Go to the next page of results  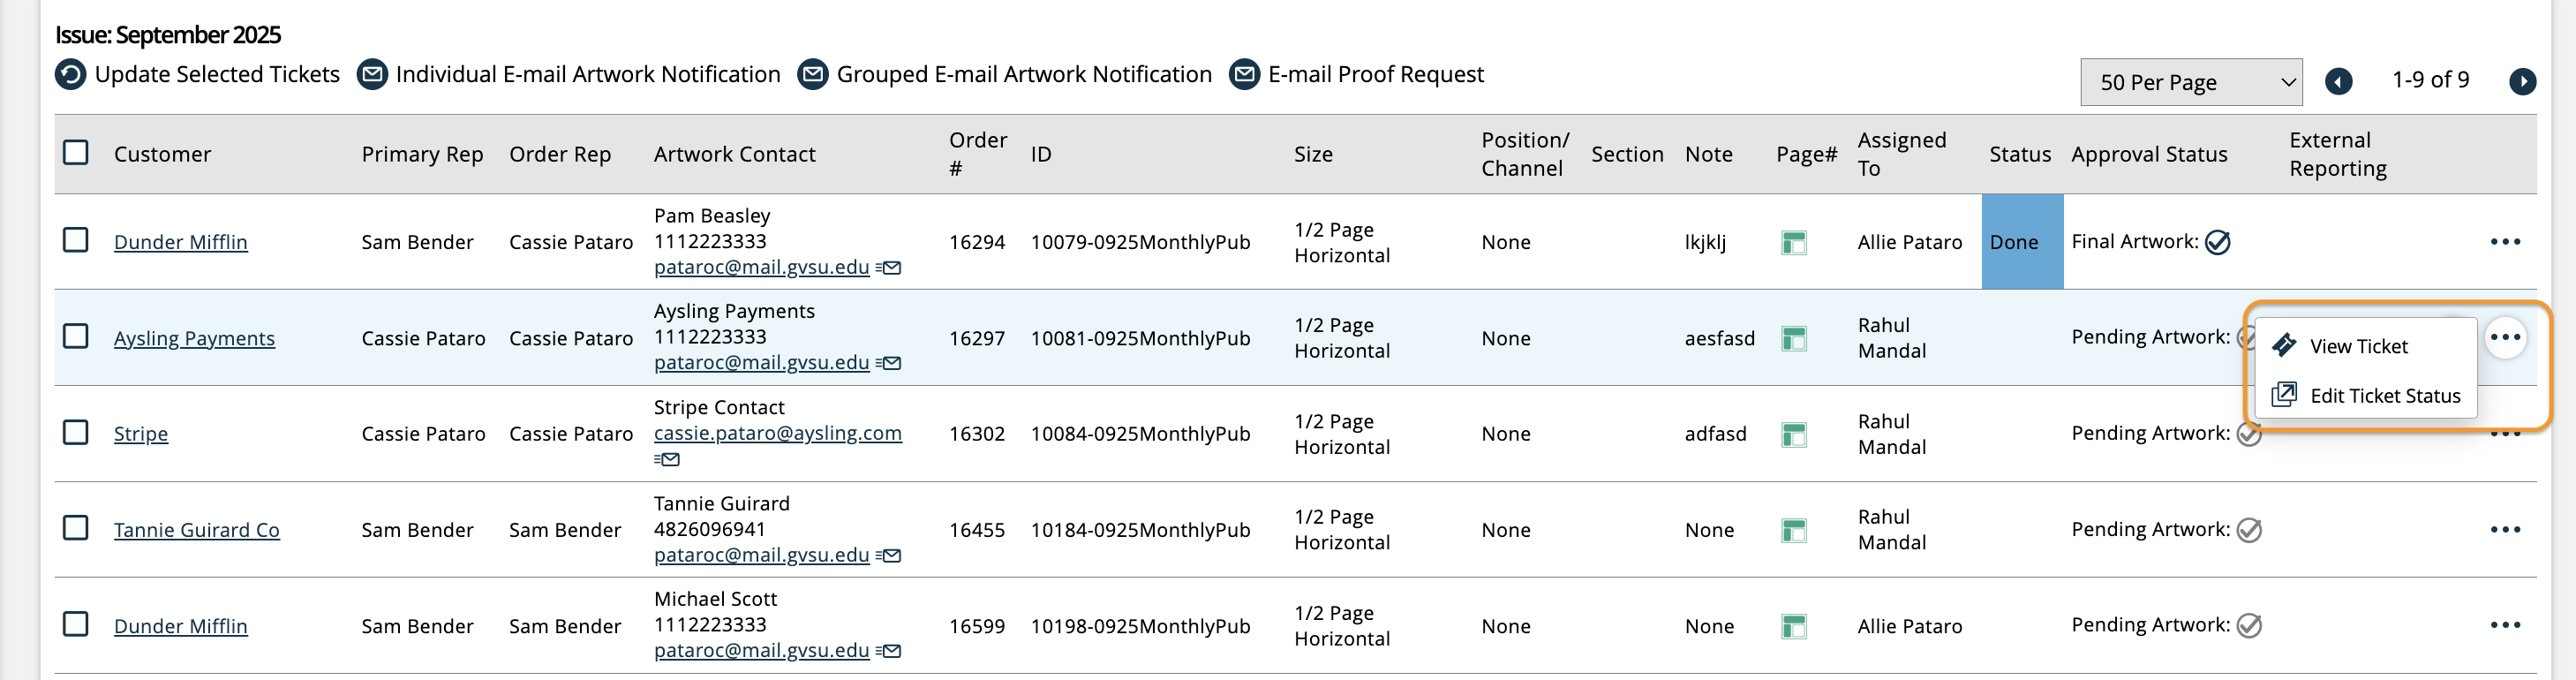pyautogui.click(x=2522, y=82)
